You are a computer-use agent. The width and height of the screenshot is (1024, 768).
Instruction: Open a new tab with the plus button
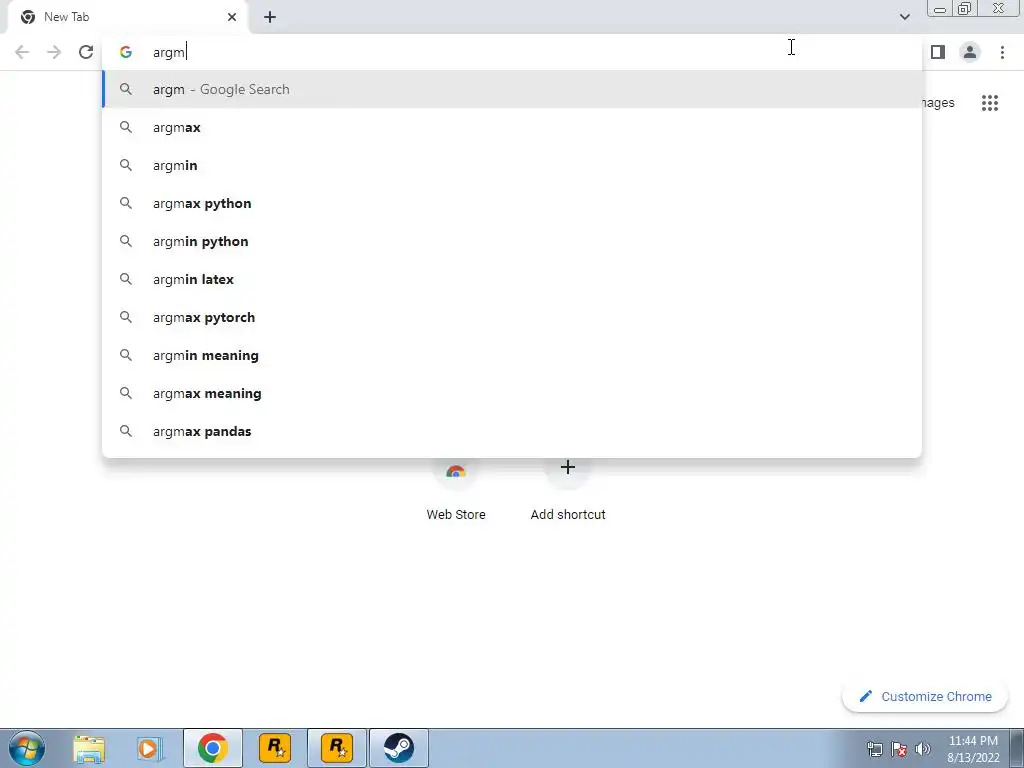coord(270,17)
